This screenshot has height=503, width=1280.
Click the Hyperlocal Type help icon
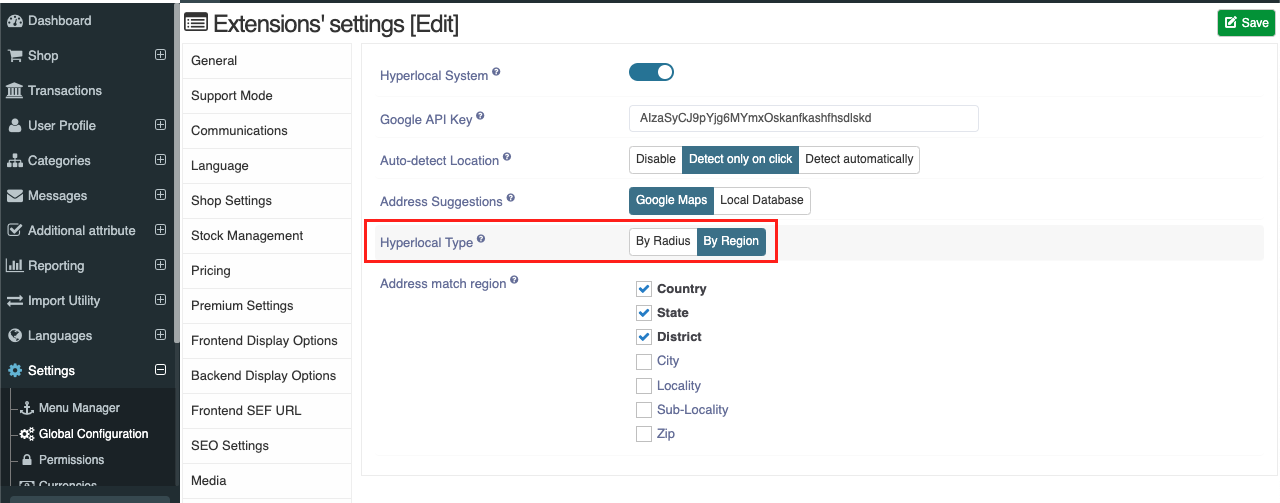pyautogui.click(x=481, y=240)
